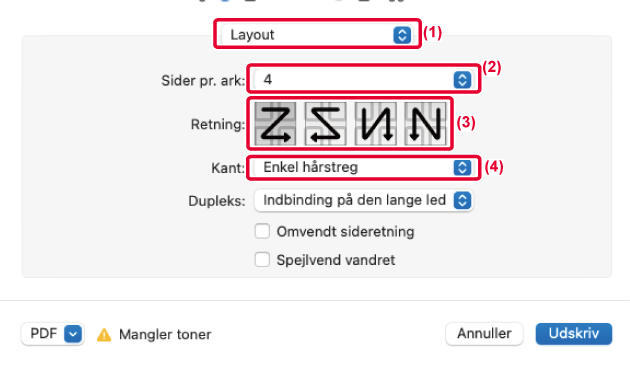Open the Dupleks binding dropdown

[x=364, y=200]
